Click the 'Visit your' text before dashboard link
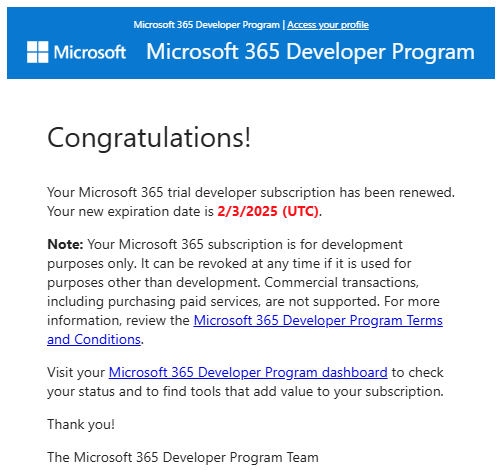The height and width of the screenshot is (470, 503). 76,373
